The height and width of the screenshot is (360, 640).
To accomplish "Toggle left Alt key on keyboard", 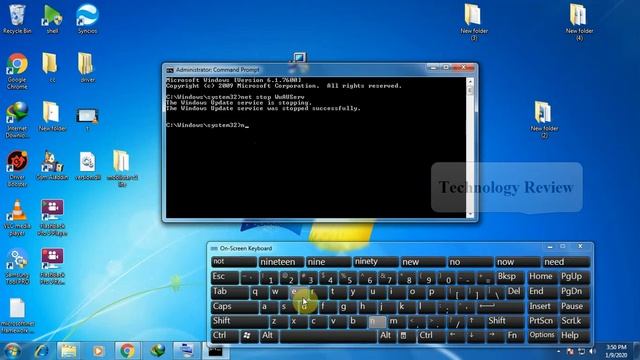I will (268, 336).
